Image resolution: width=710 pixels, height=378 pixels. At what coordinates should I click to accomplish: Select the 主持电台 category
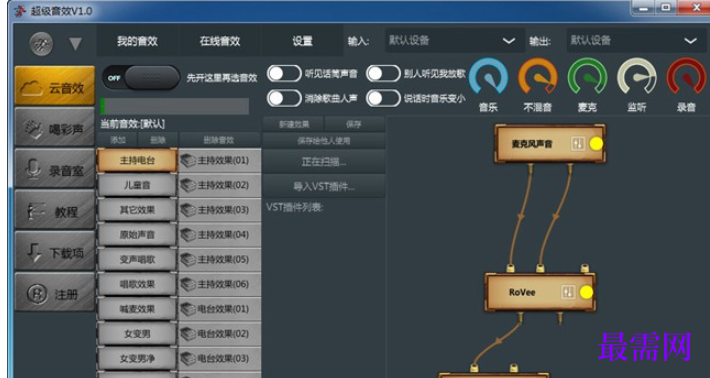click(x=137, y=160)
